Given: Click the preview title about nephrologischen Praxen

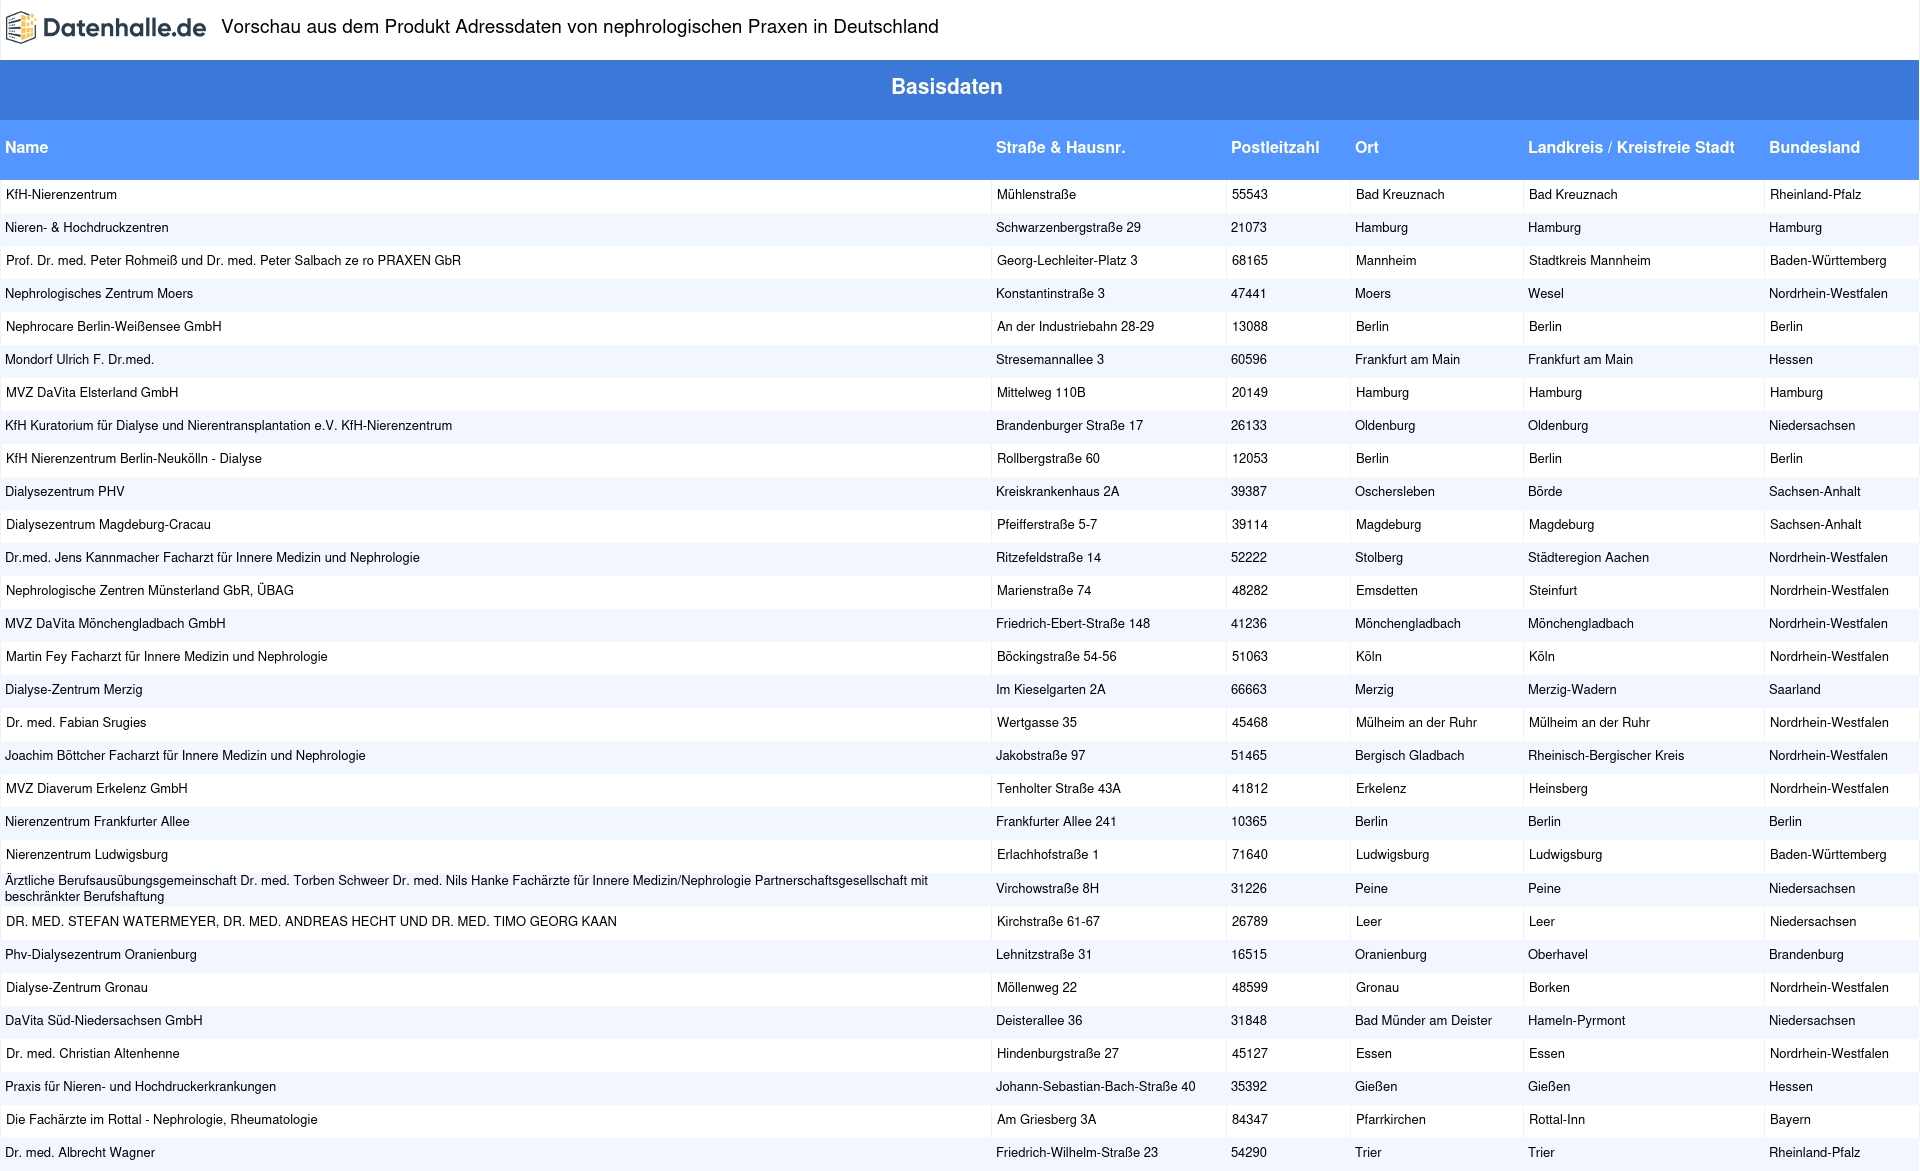Looking at the screenshot, I should pos(580,27).
